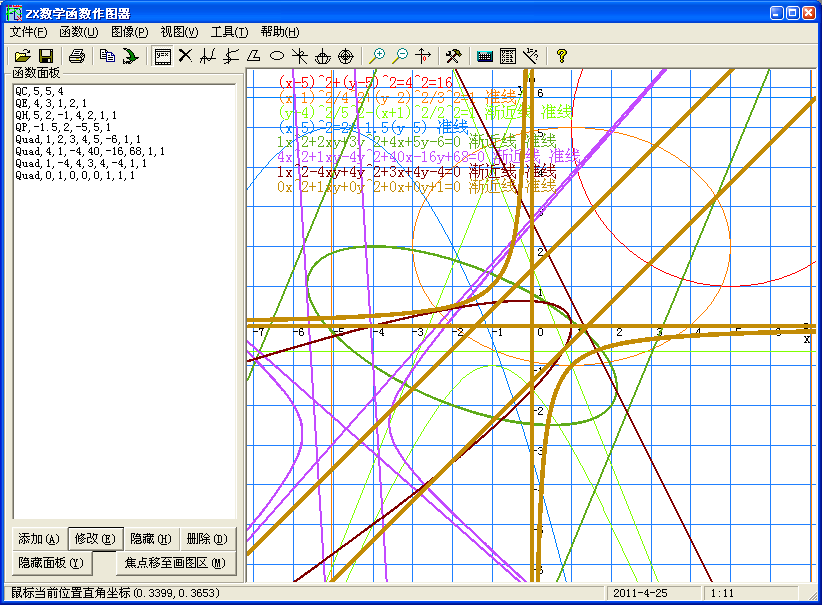Select list entry Quad,4,1,-4,40,-16,68,1,1

click(x=90, y=152)
